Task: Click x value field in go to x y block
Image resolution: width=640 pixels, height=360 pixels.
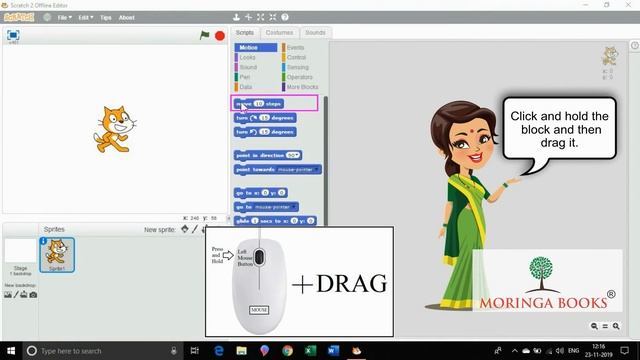Action: click(x=265, y=193)
